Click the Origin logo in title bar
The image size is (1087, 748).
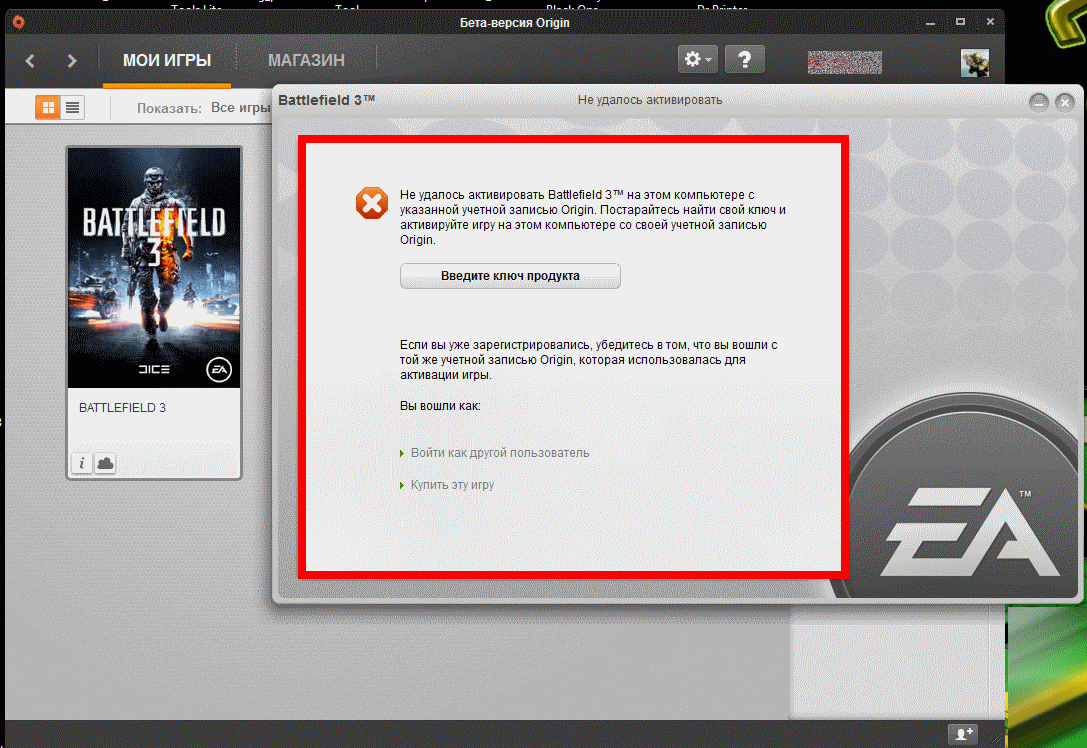pos(18,21)
